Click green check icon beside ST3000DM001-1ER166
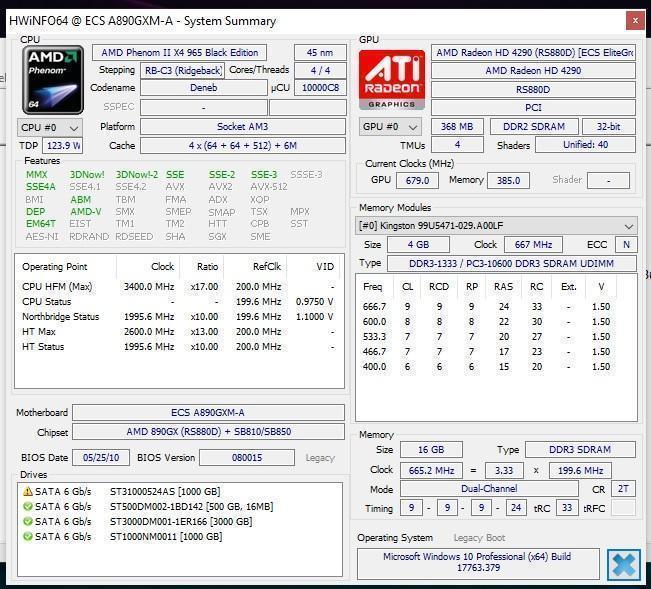The width and height of the screenshot is (651, 589). point(28,521)
